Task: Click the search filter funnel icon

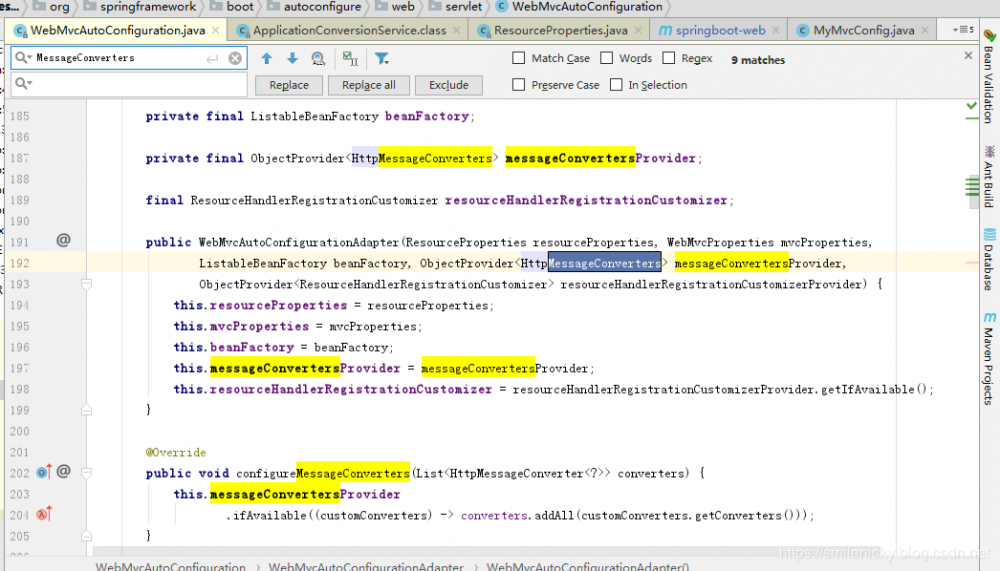Action: [x=381, y=59]
